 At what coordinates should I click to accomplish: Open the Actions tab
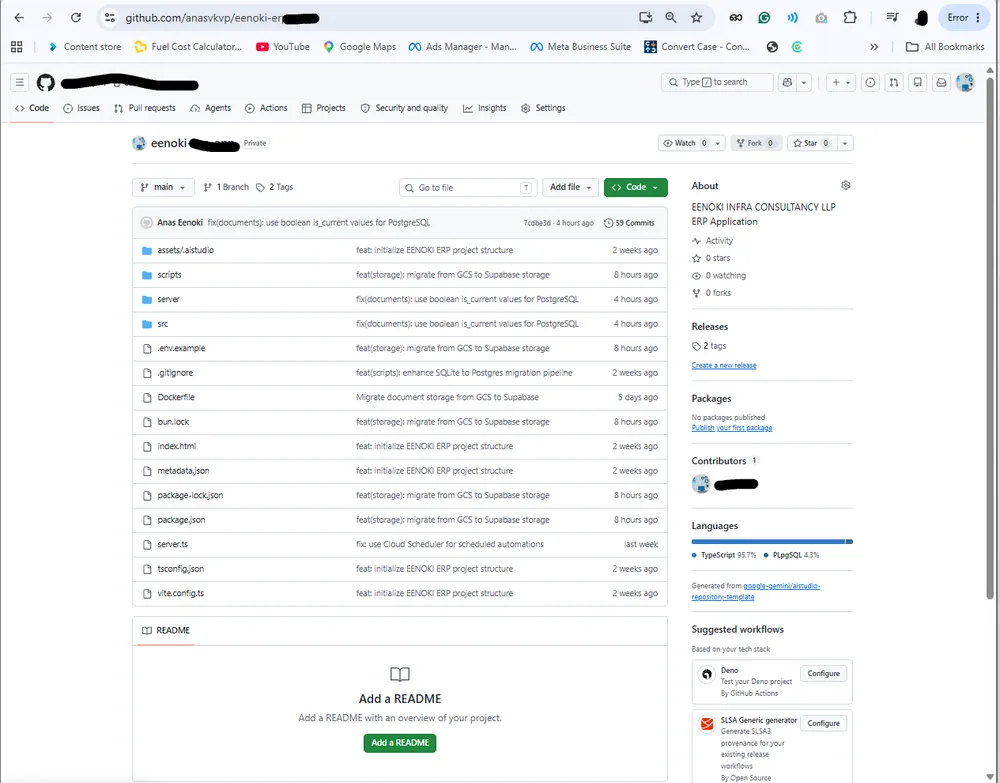click(267, 108)
